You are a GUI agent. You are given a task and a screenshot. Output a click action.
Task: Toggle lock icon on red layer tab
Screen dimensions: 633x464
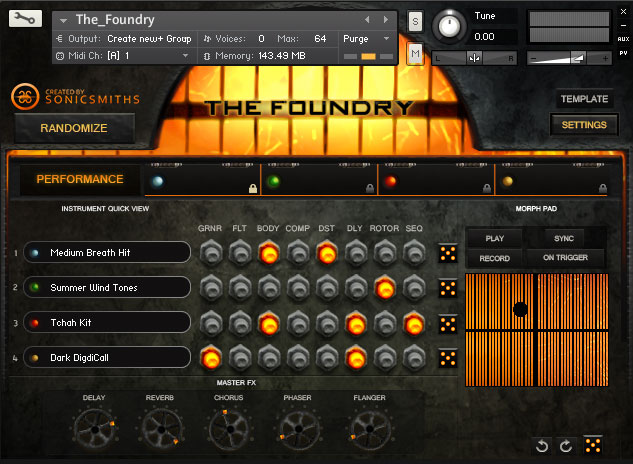pyautogui.click(x=487, y=188)
